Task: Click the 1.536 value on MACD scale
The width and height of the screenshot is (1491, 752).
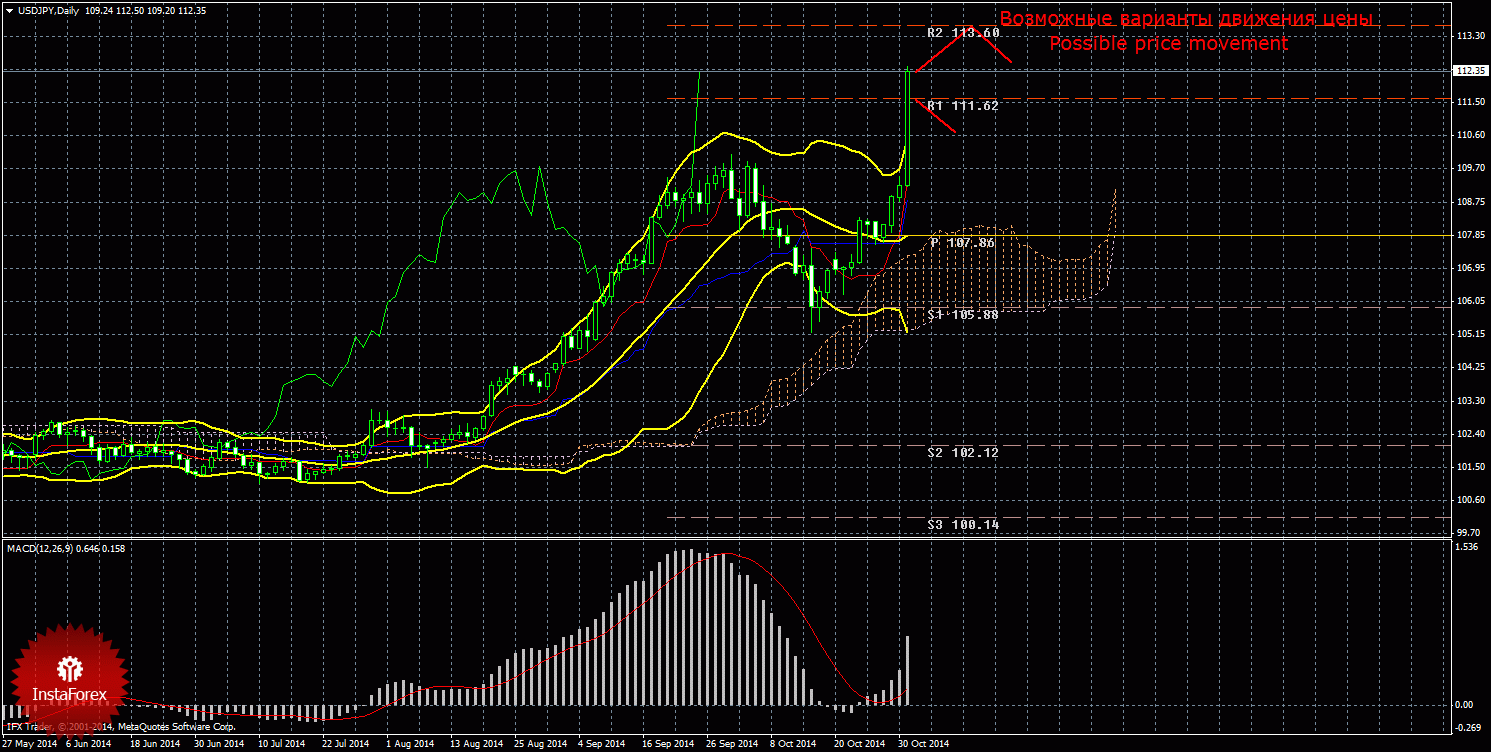Action: pyautogui.click(x=1467, y=547)
